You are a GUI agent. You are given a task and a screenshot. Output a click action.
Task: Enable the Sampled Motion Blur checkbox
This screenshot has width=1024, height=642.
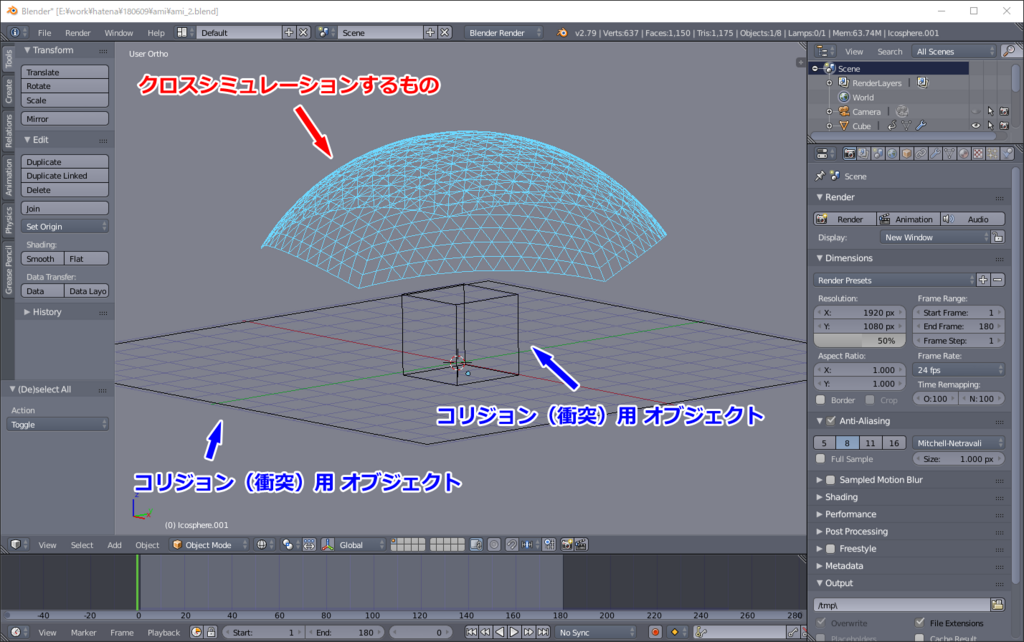coord(831,480)
